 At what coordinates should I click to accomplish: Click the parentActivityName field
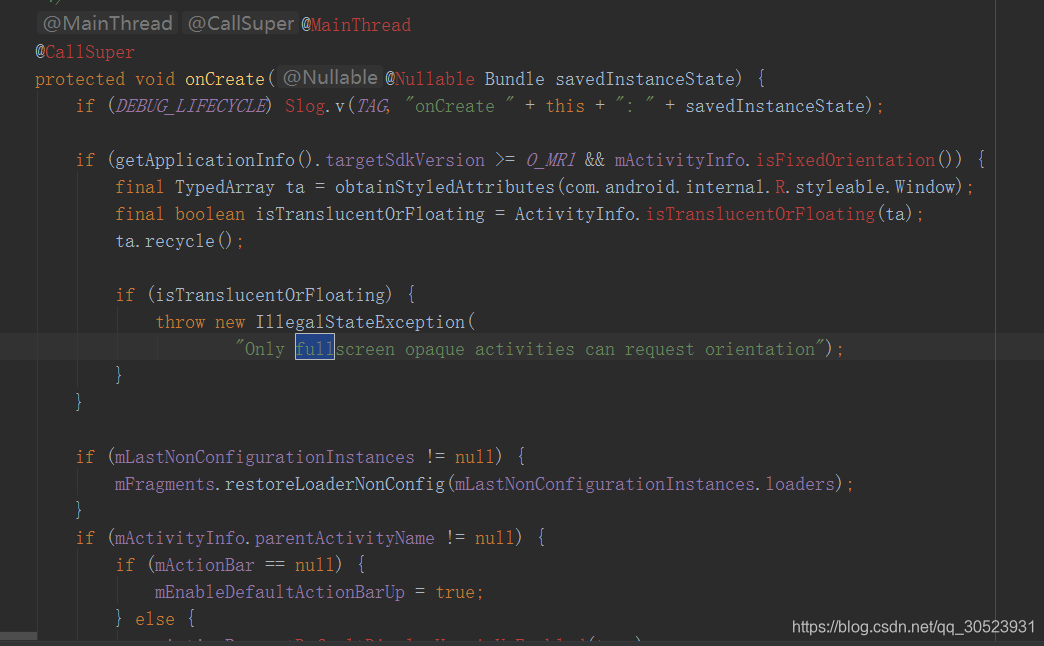click(345, 538)
